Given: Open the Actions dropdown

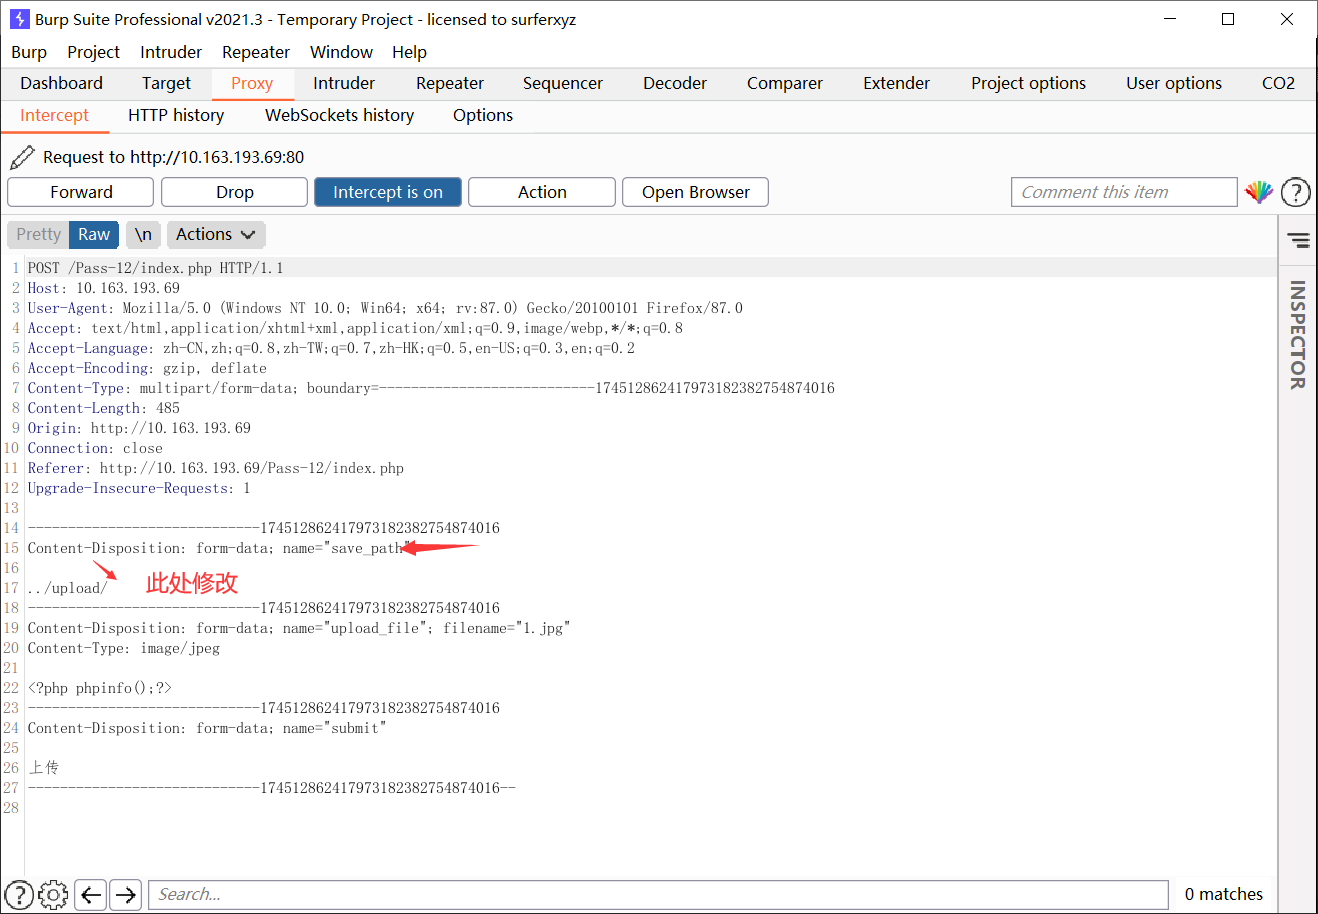Looking at the screenshot, I should pos(216,234).
